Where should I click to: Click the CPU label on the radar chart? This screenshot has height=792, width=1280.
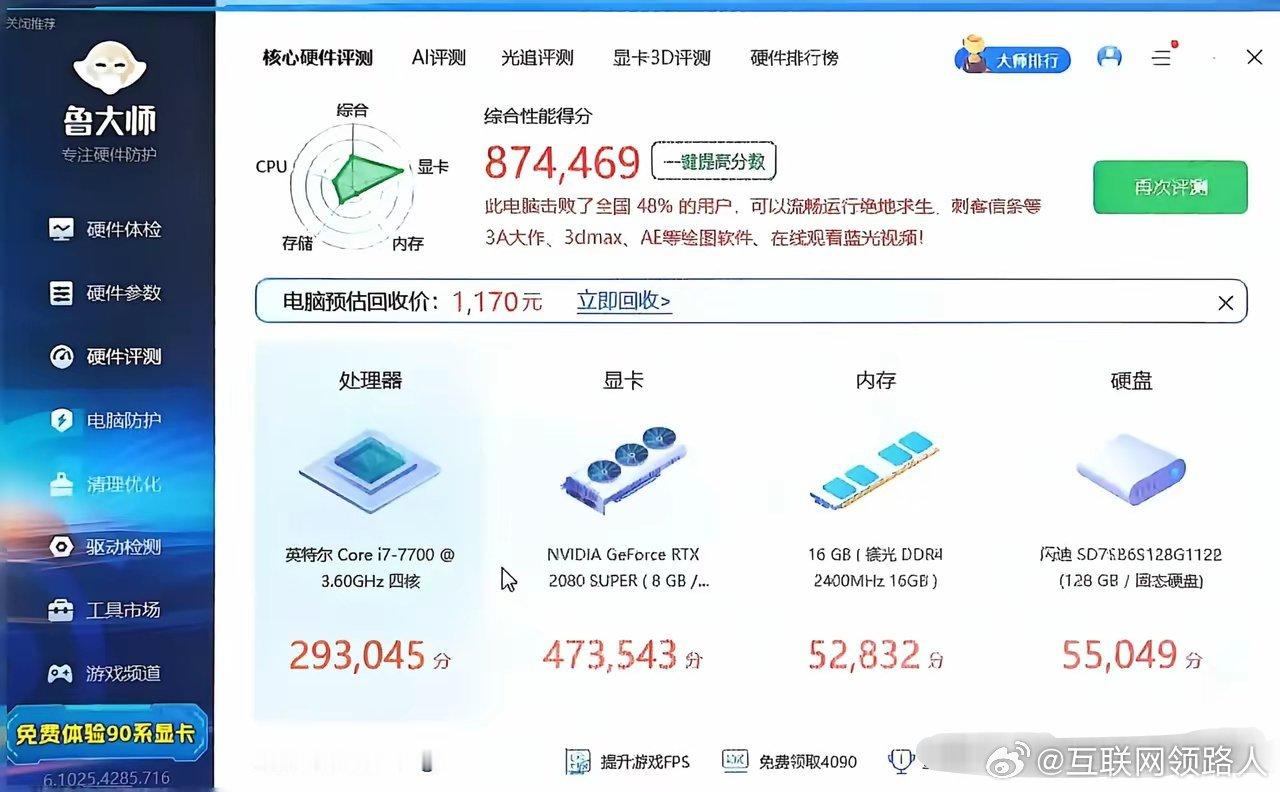click(x=271, y=167)
